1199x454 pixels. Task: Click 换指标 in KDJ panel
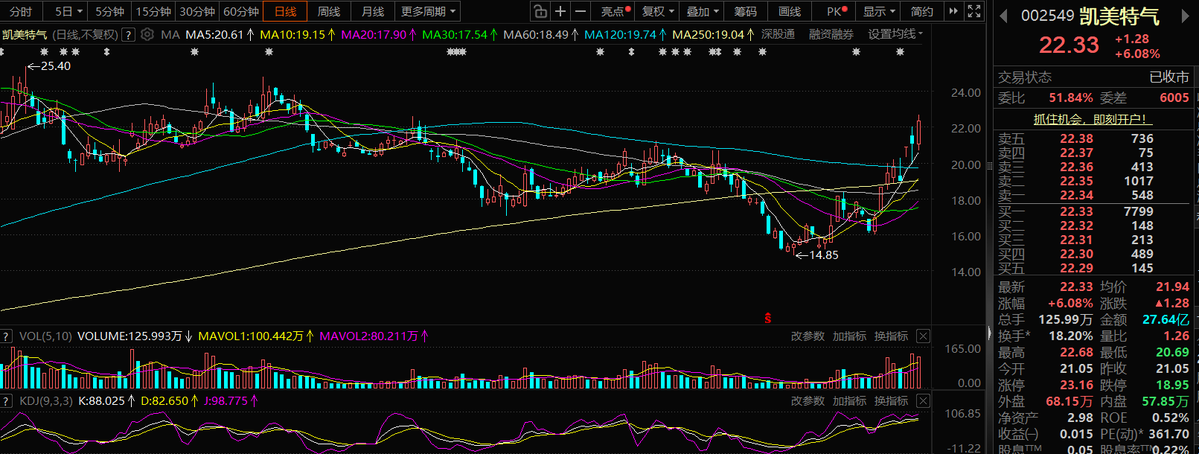(x=892, y=400)
